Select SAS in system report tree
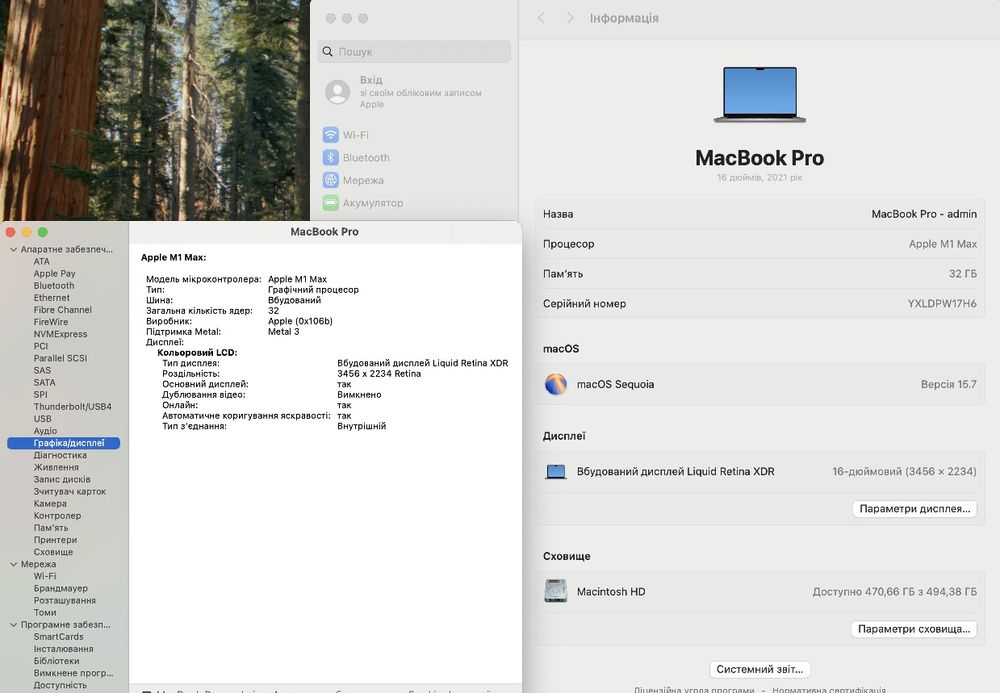 click(x=42, y=370)
